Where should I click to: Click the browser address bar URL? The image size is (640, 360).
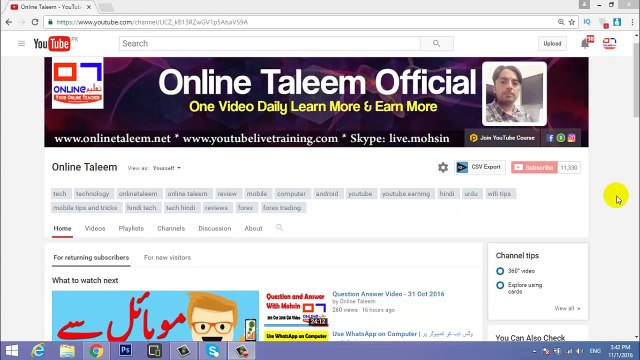[x=152, y=22]
